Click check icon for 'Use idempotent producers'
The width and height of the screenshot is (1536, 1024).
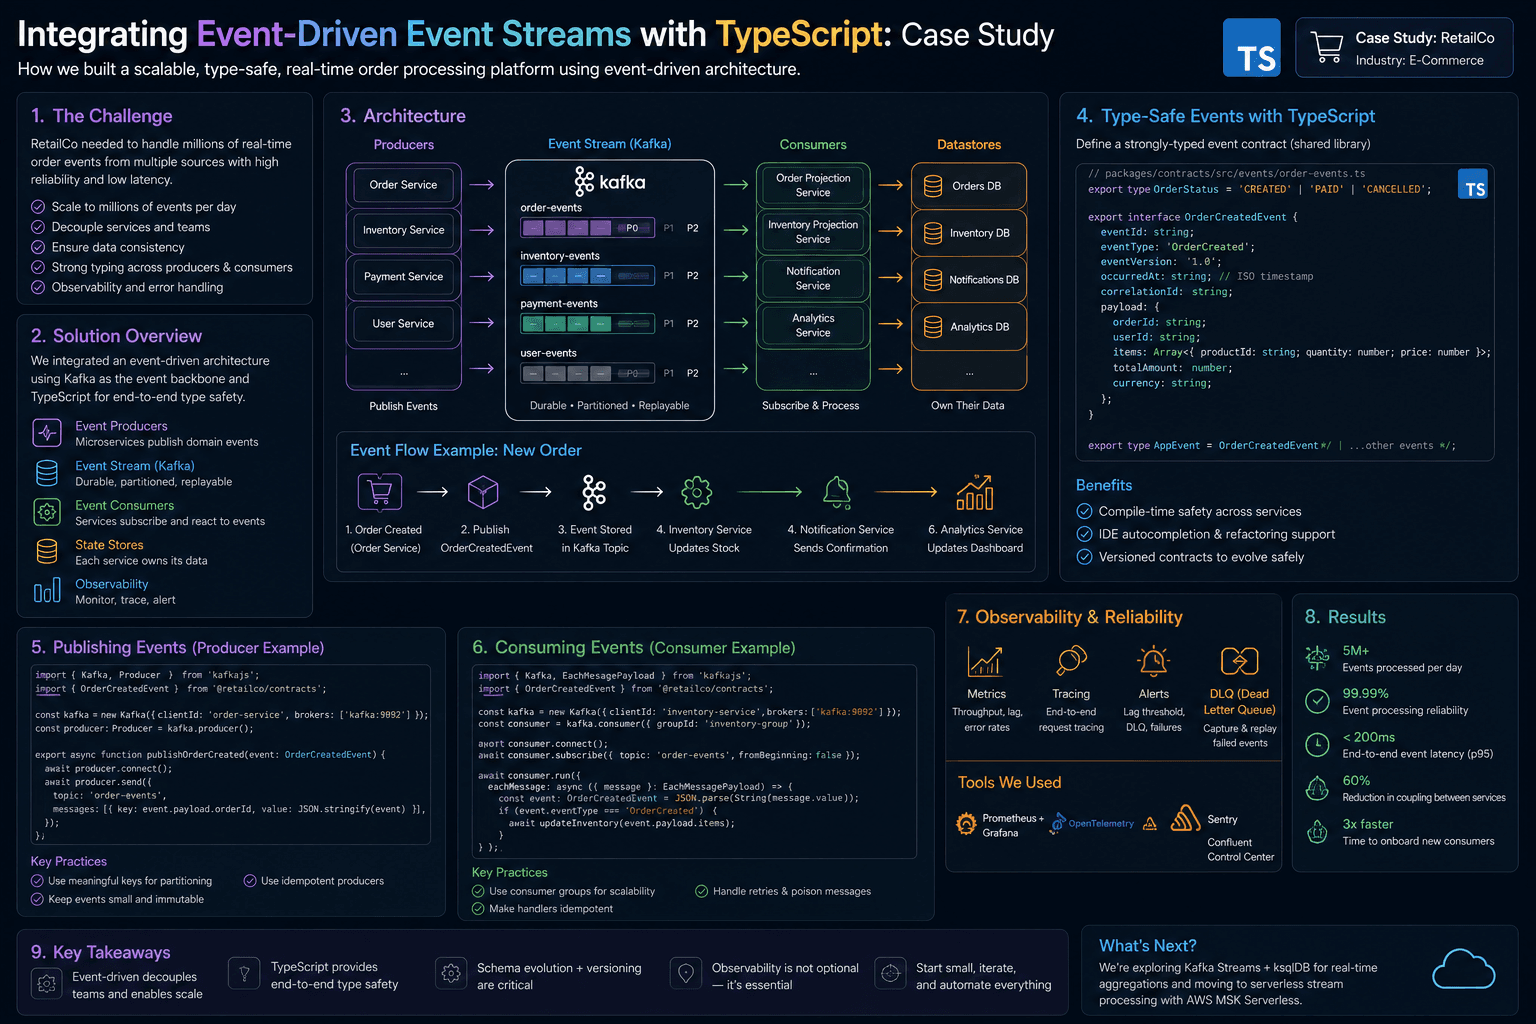pyautogui.click(x=250, y=881)
